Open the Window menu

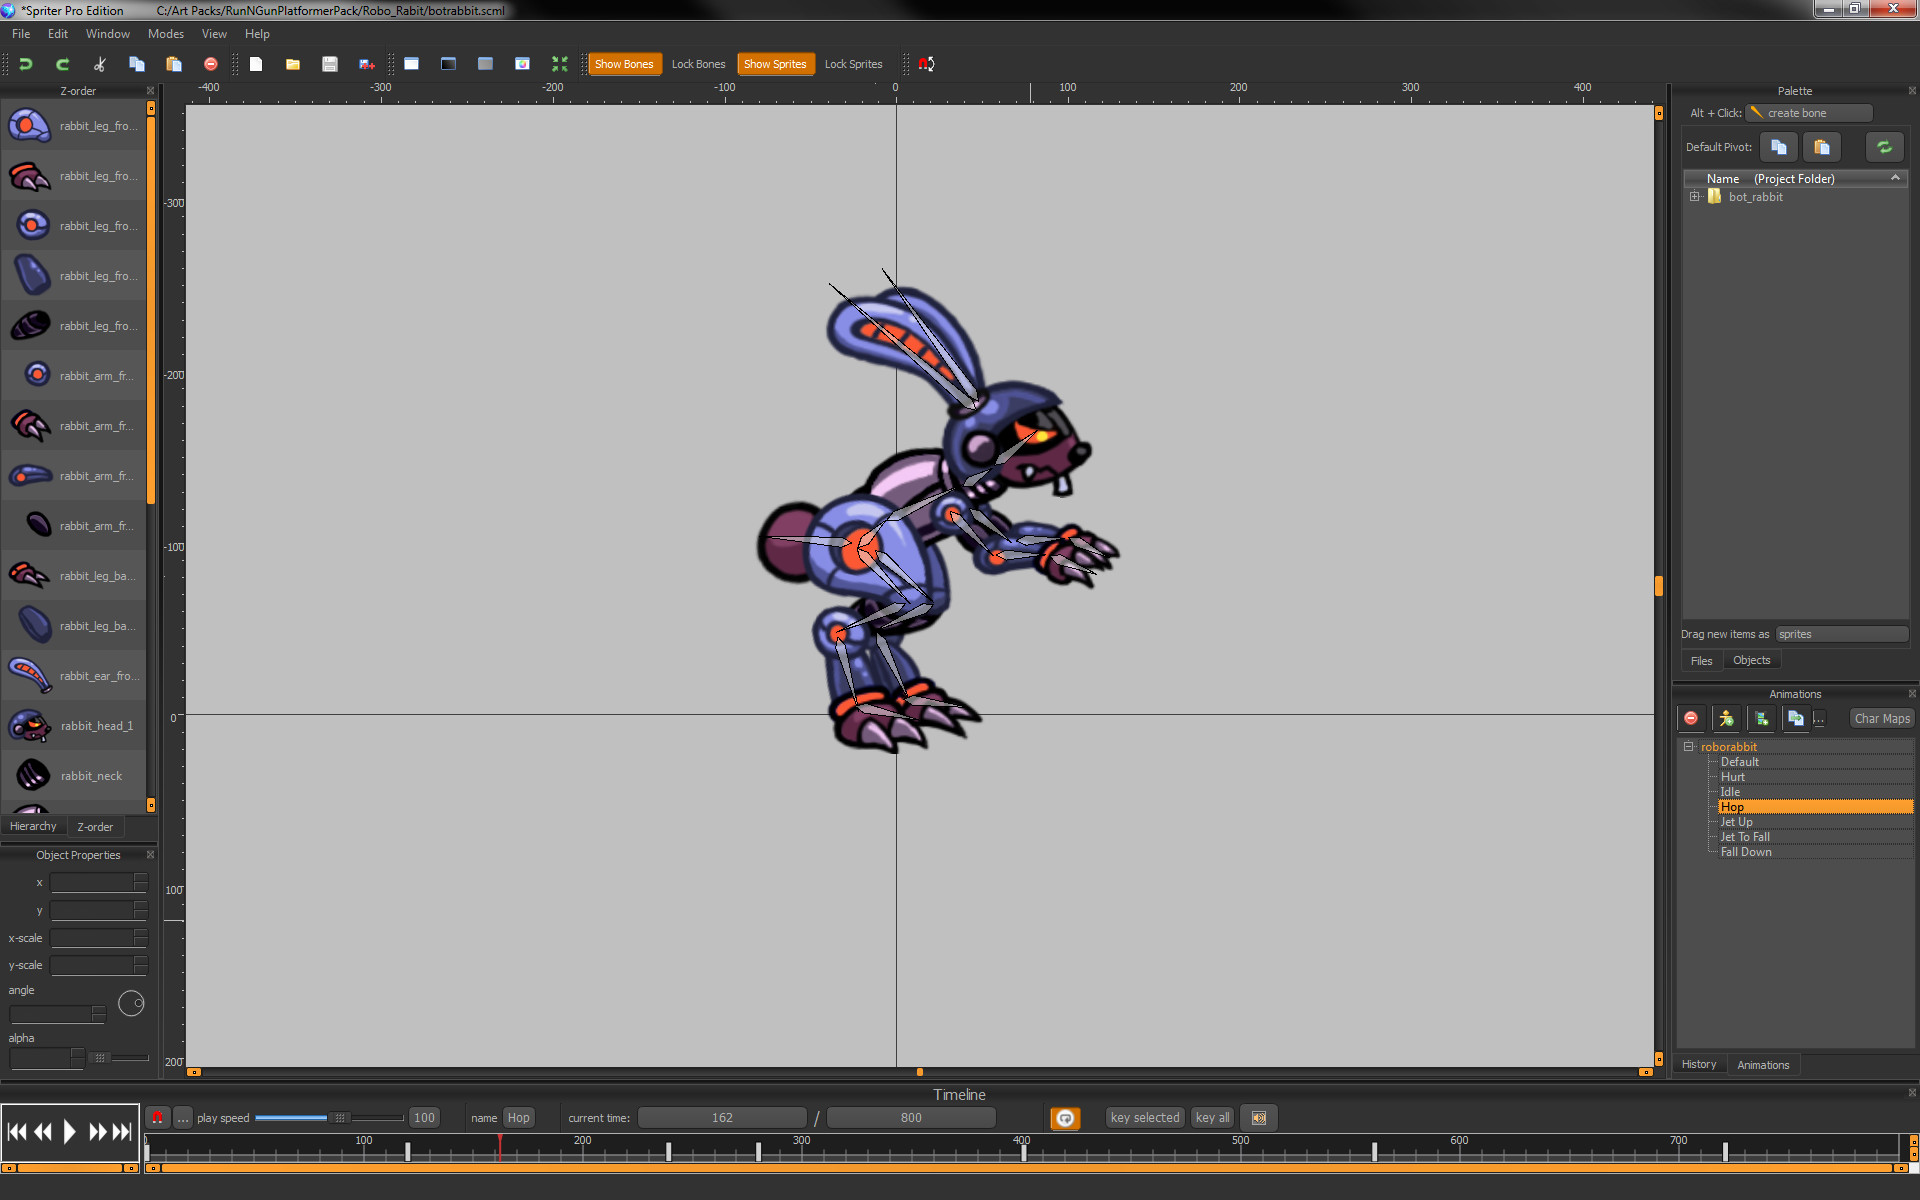[107, 33]
